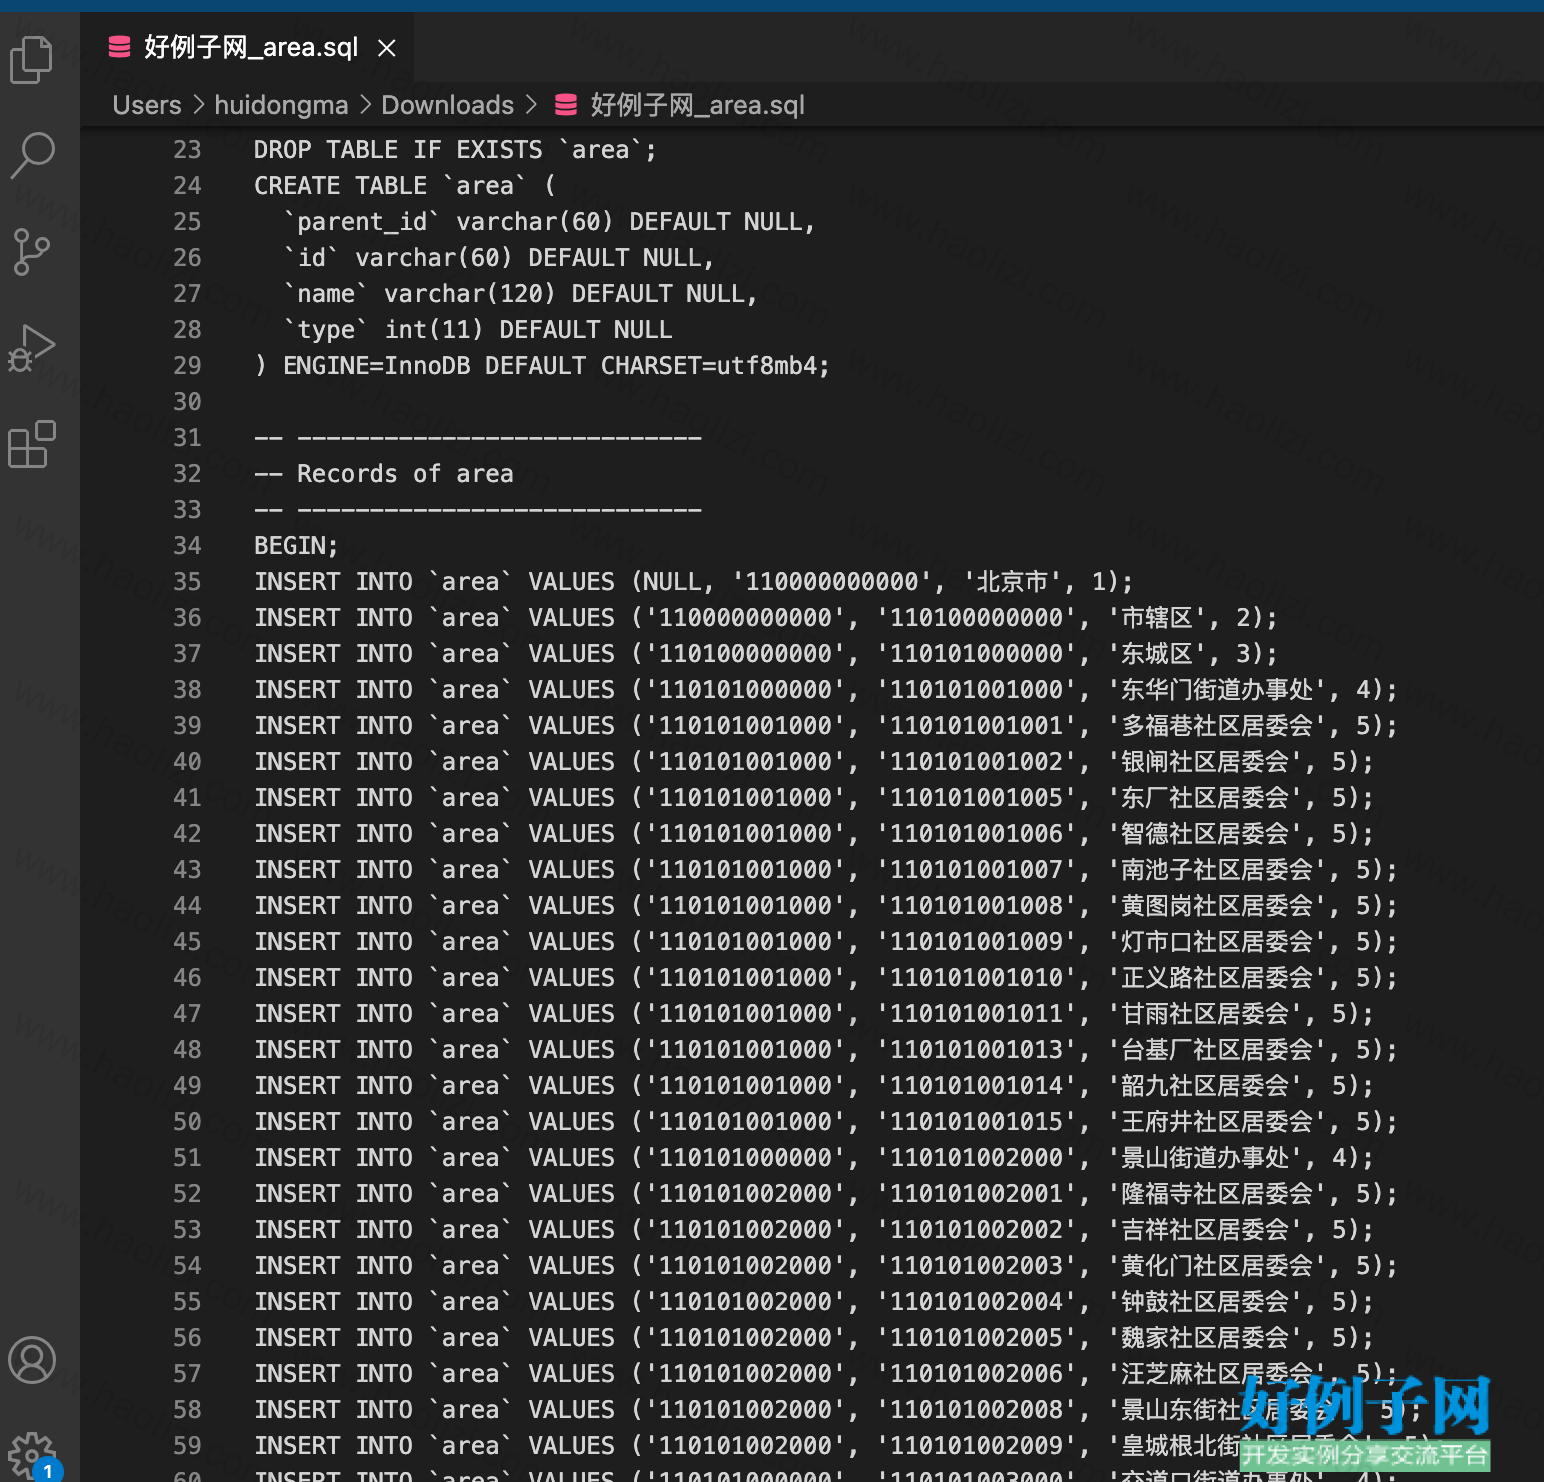Open the Accounts menu
Screen dimensions: 1544x1482
tap(31, 1360)
